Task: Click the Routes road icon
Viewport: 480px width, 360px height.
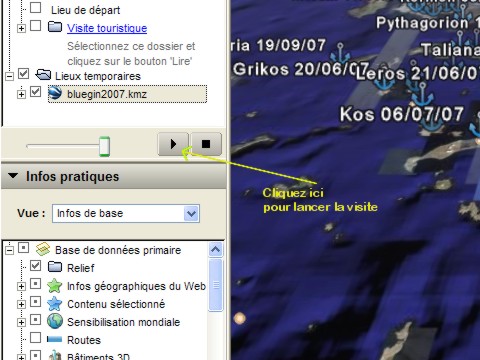Action: coord(54,339)
